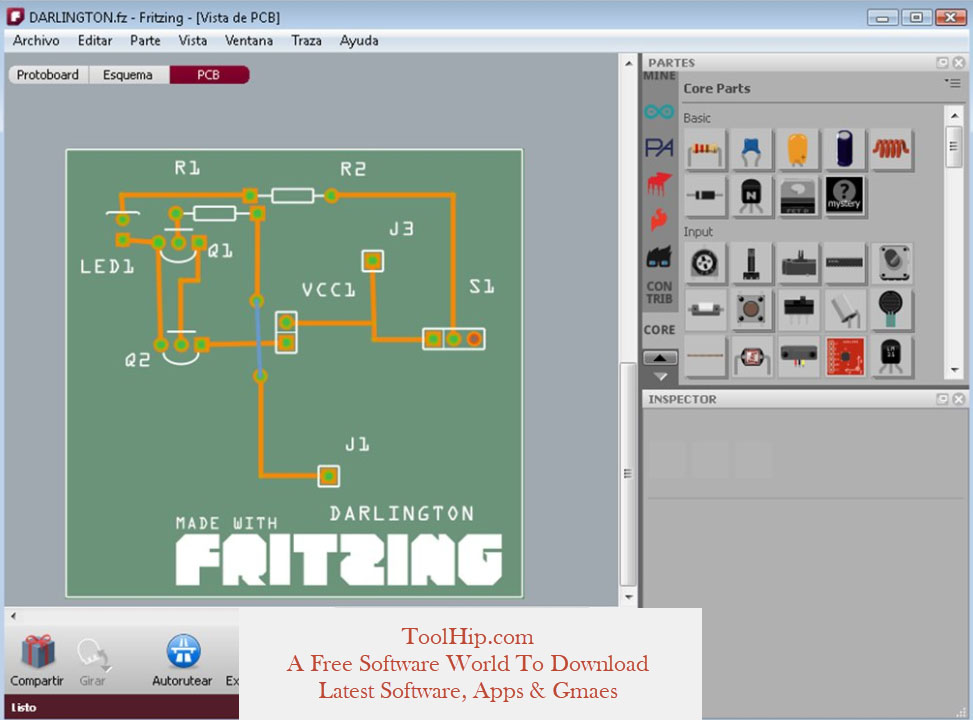Click the LED1 label on the PCB
Screen dimensions: 973x720
(107, 267)
